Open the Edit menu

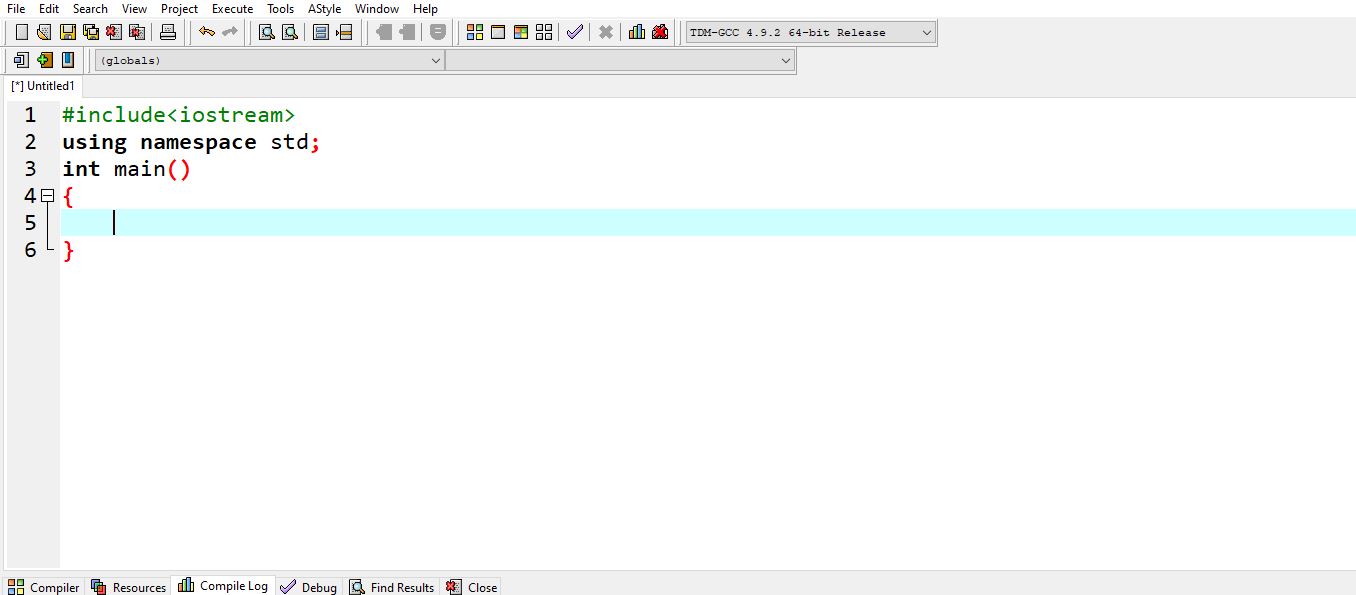point(49,9)
